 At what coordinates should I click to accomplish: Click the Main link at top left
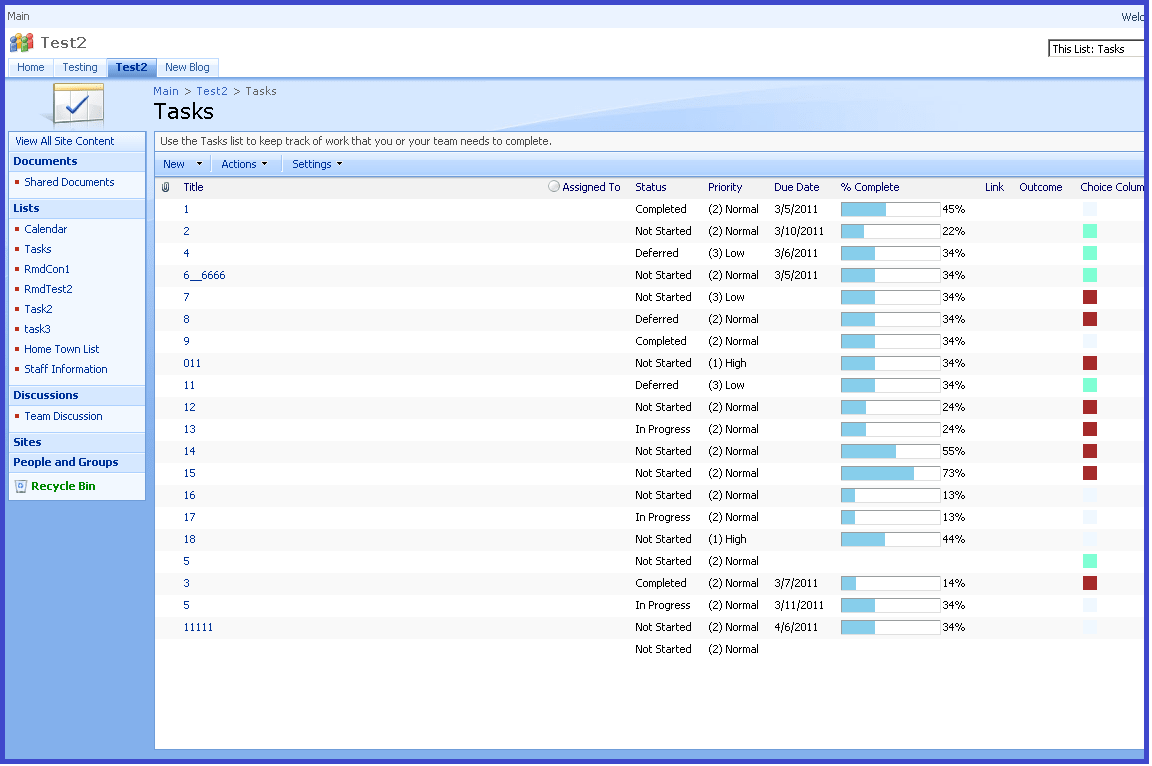tap(18, 16)
